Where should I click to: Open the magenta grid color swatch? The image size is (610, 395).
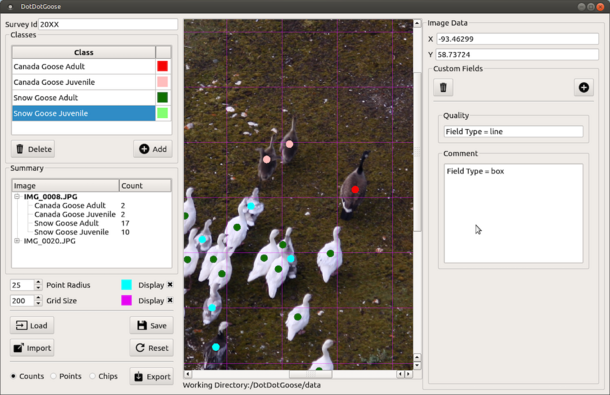(126, 300)
